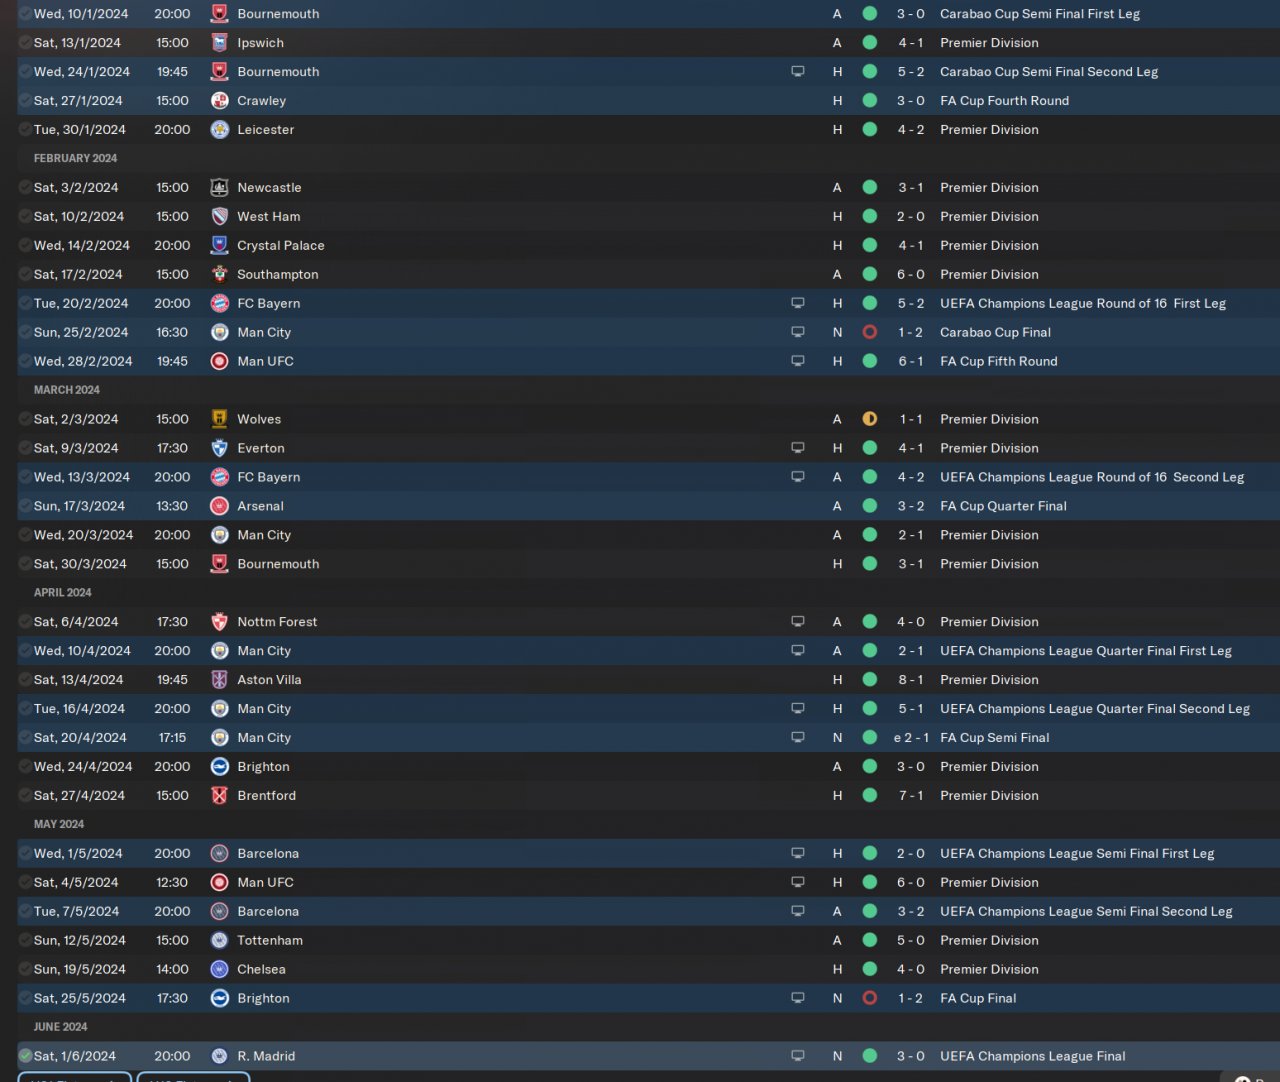Click the 6 - 1 score against Man UFC
Screen dimensions: 1280x1082
(x=910, y=361)
